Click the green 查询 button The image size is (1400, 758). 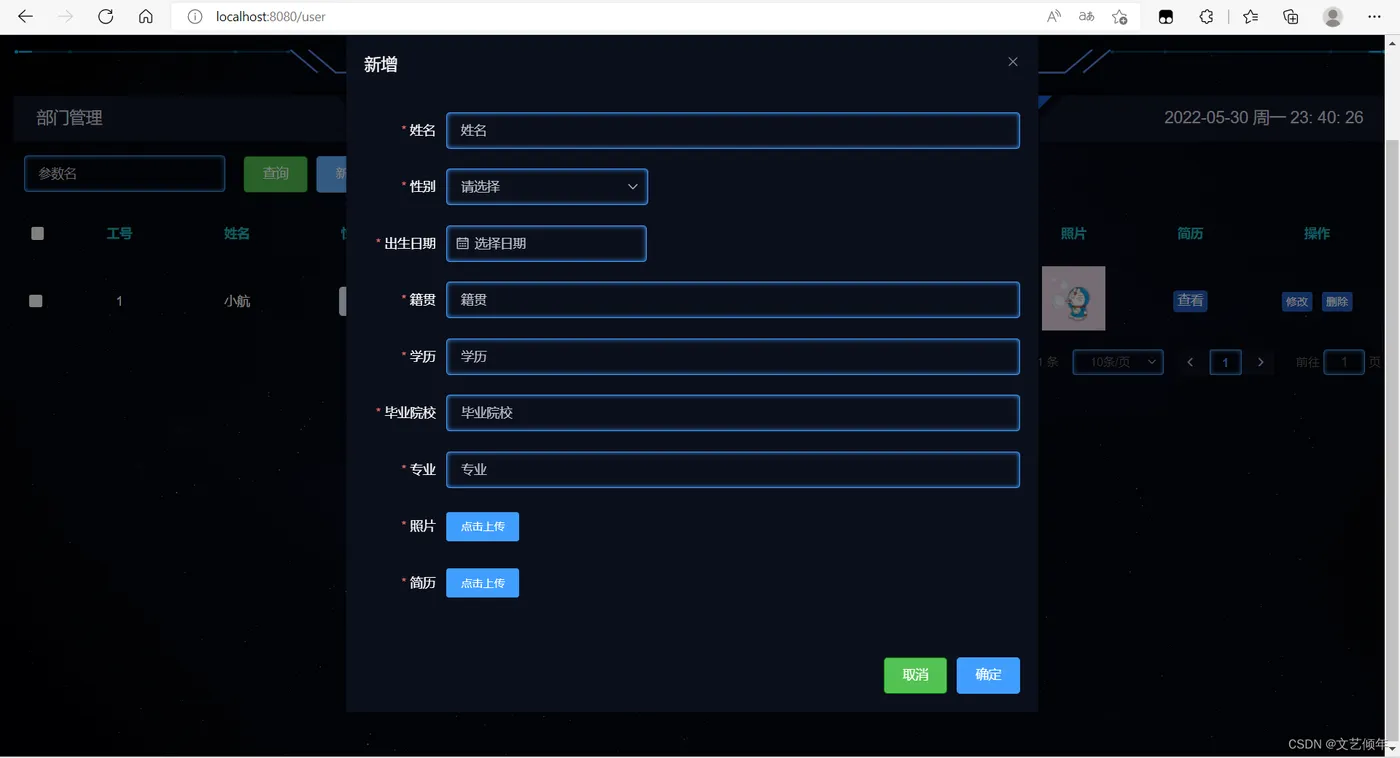(275, 174)
